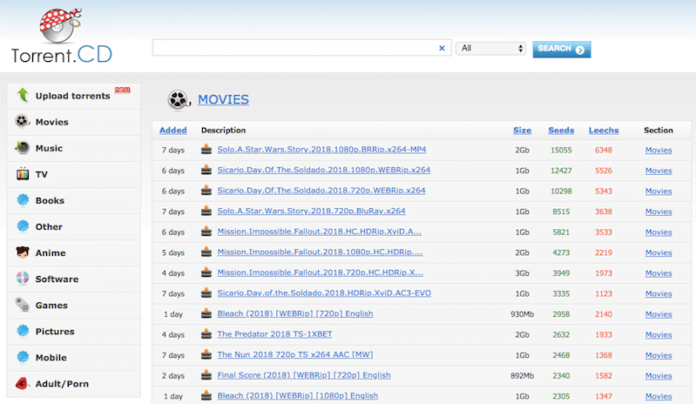Select Mobile category label in sidebar
The width and height of the screenshot is (696, 404).
tap(51, 357)
